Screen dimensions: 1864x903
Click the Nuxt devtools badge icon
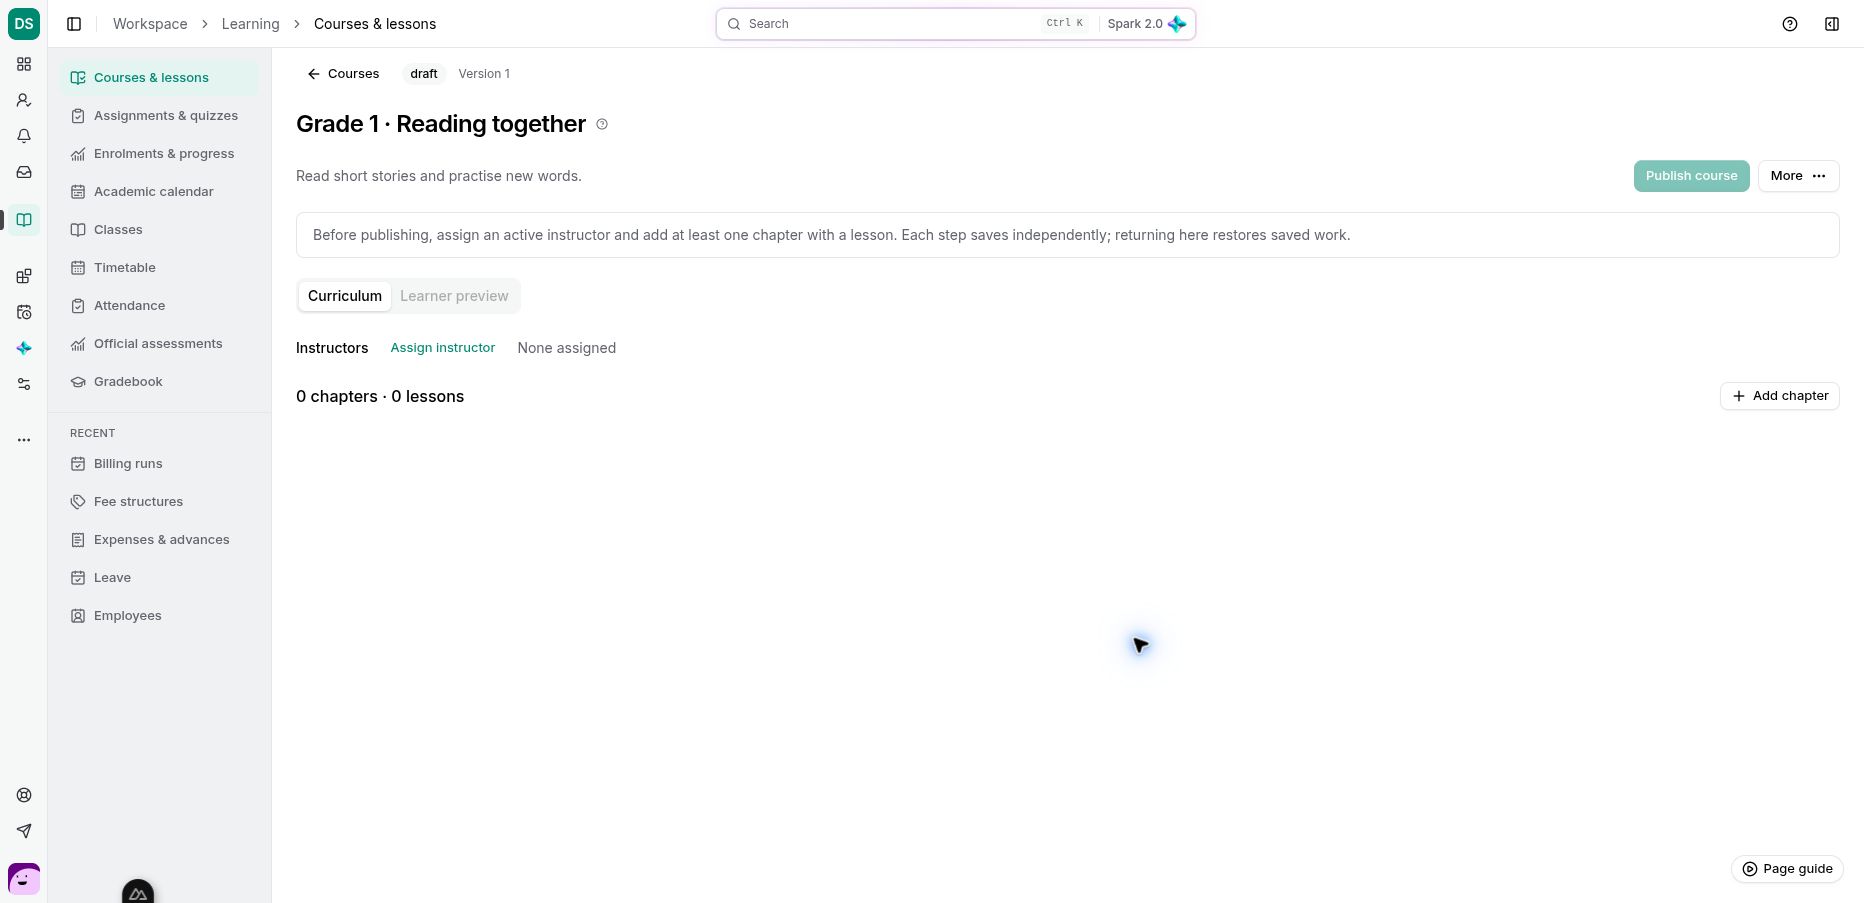(138, 892)
